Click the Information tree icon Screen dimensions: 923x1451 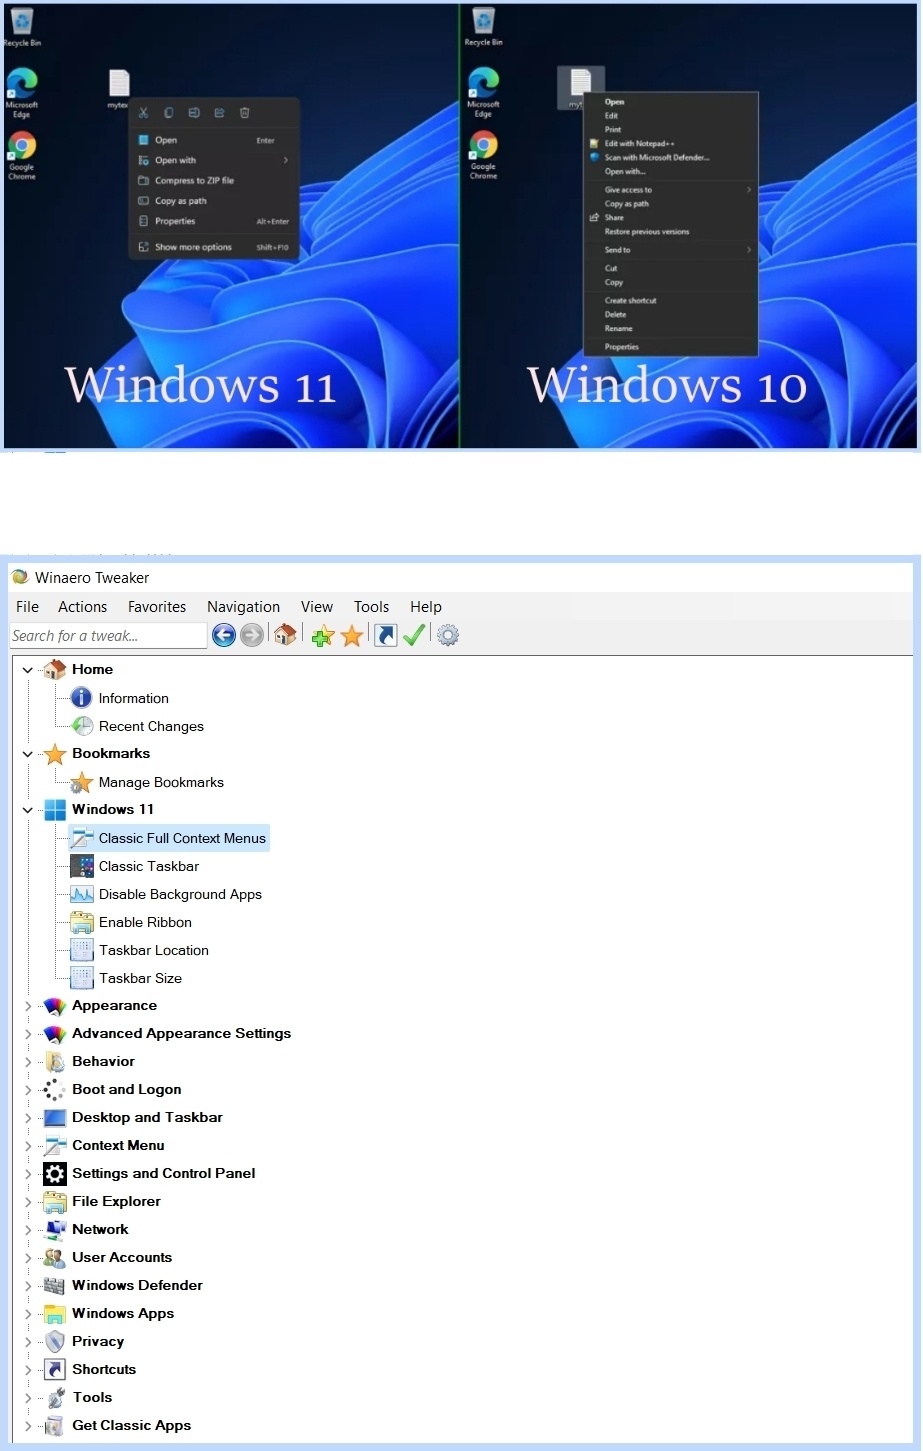pyautogui.click(x=81, y=698)
